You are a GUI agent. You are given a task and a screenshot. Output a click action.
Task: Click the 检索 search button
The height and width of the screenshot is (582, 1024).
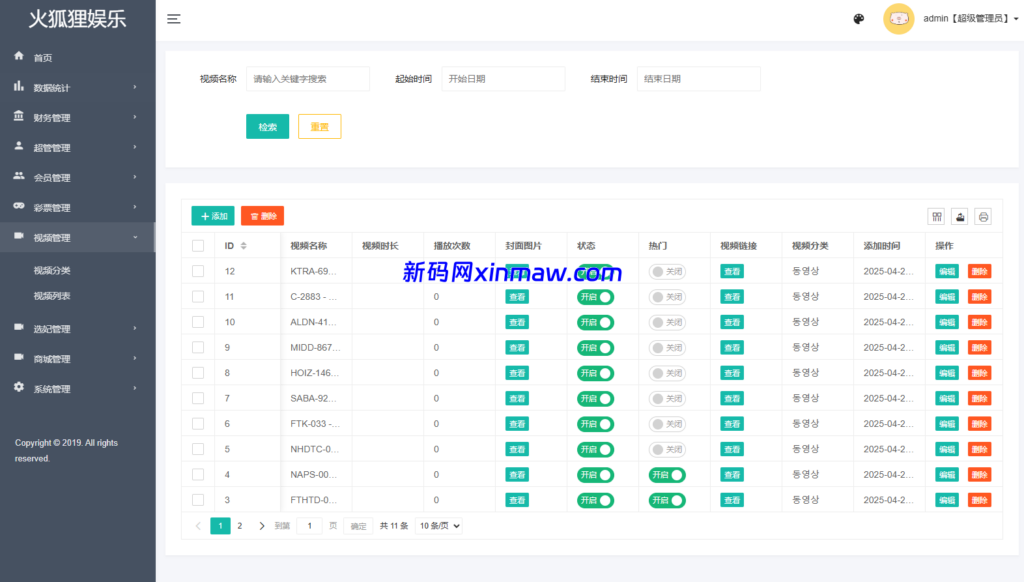[x=268, y=127]
